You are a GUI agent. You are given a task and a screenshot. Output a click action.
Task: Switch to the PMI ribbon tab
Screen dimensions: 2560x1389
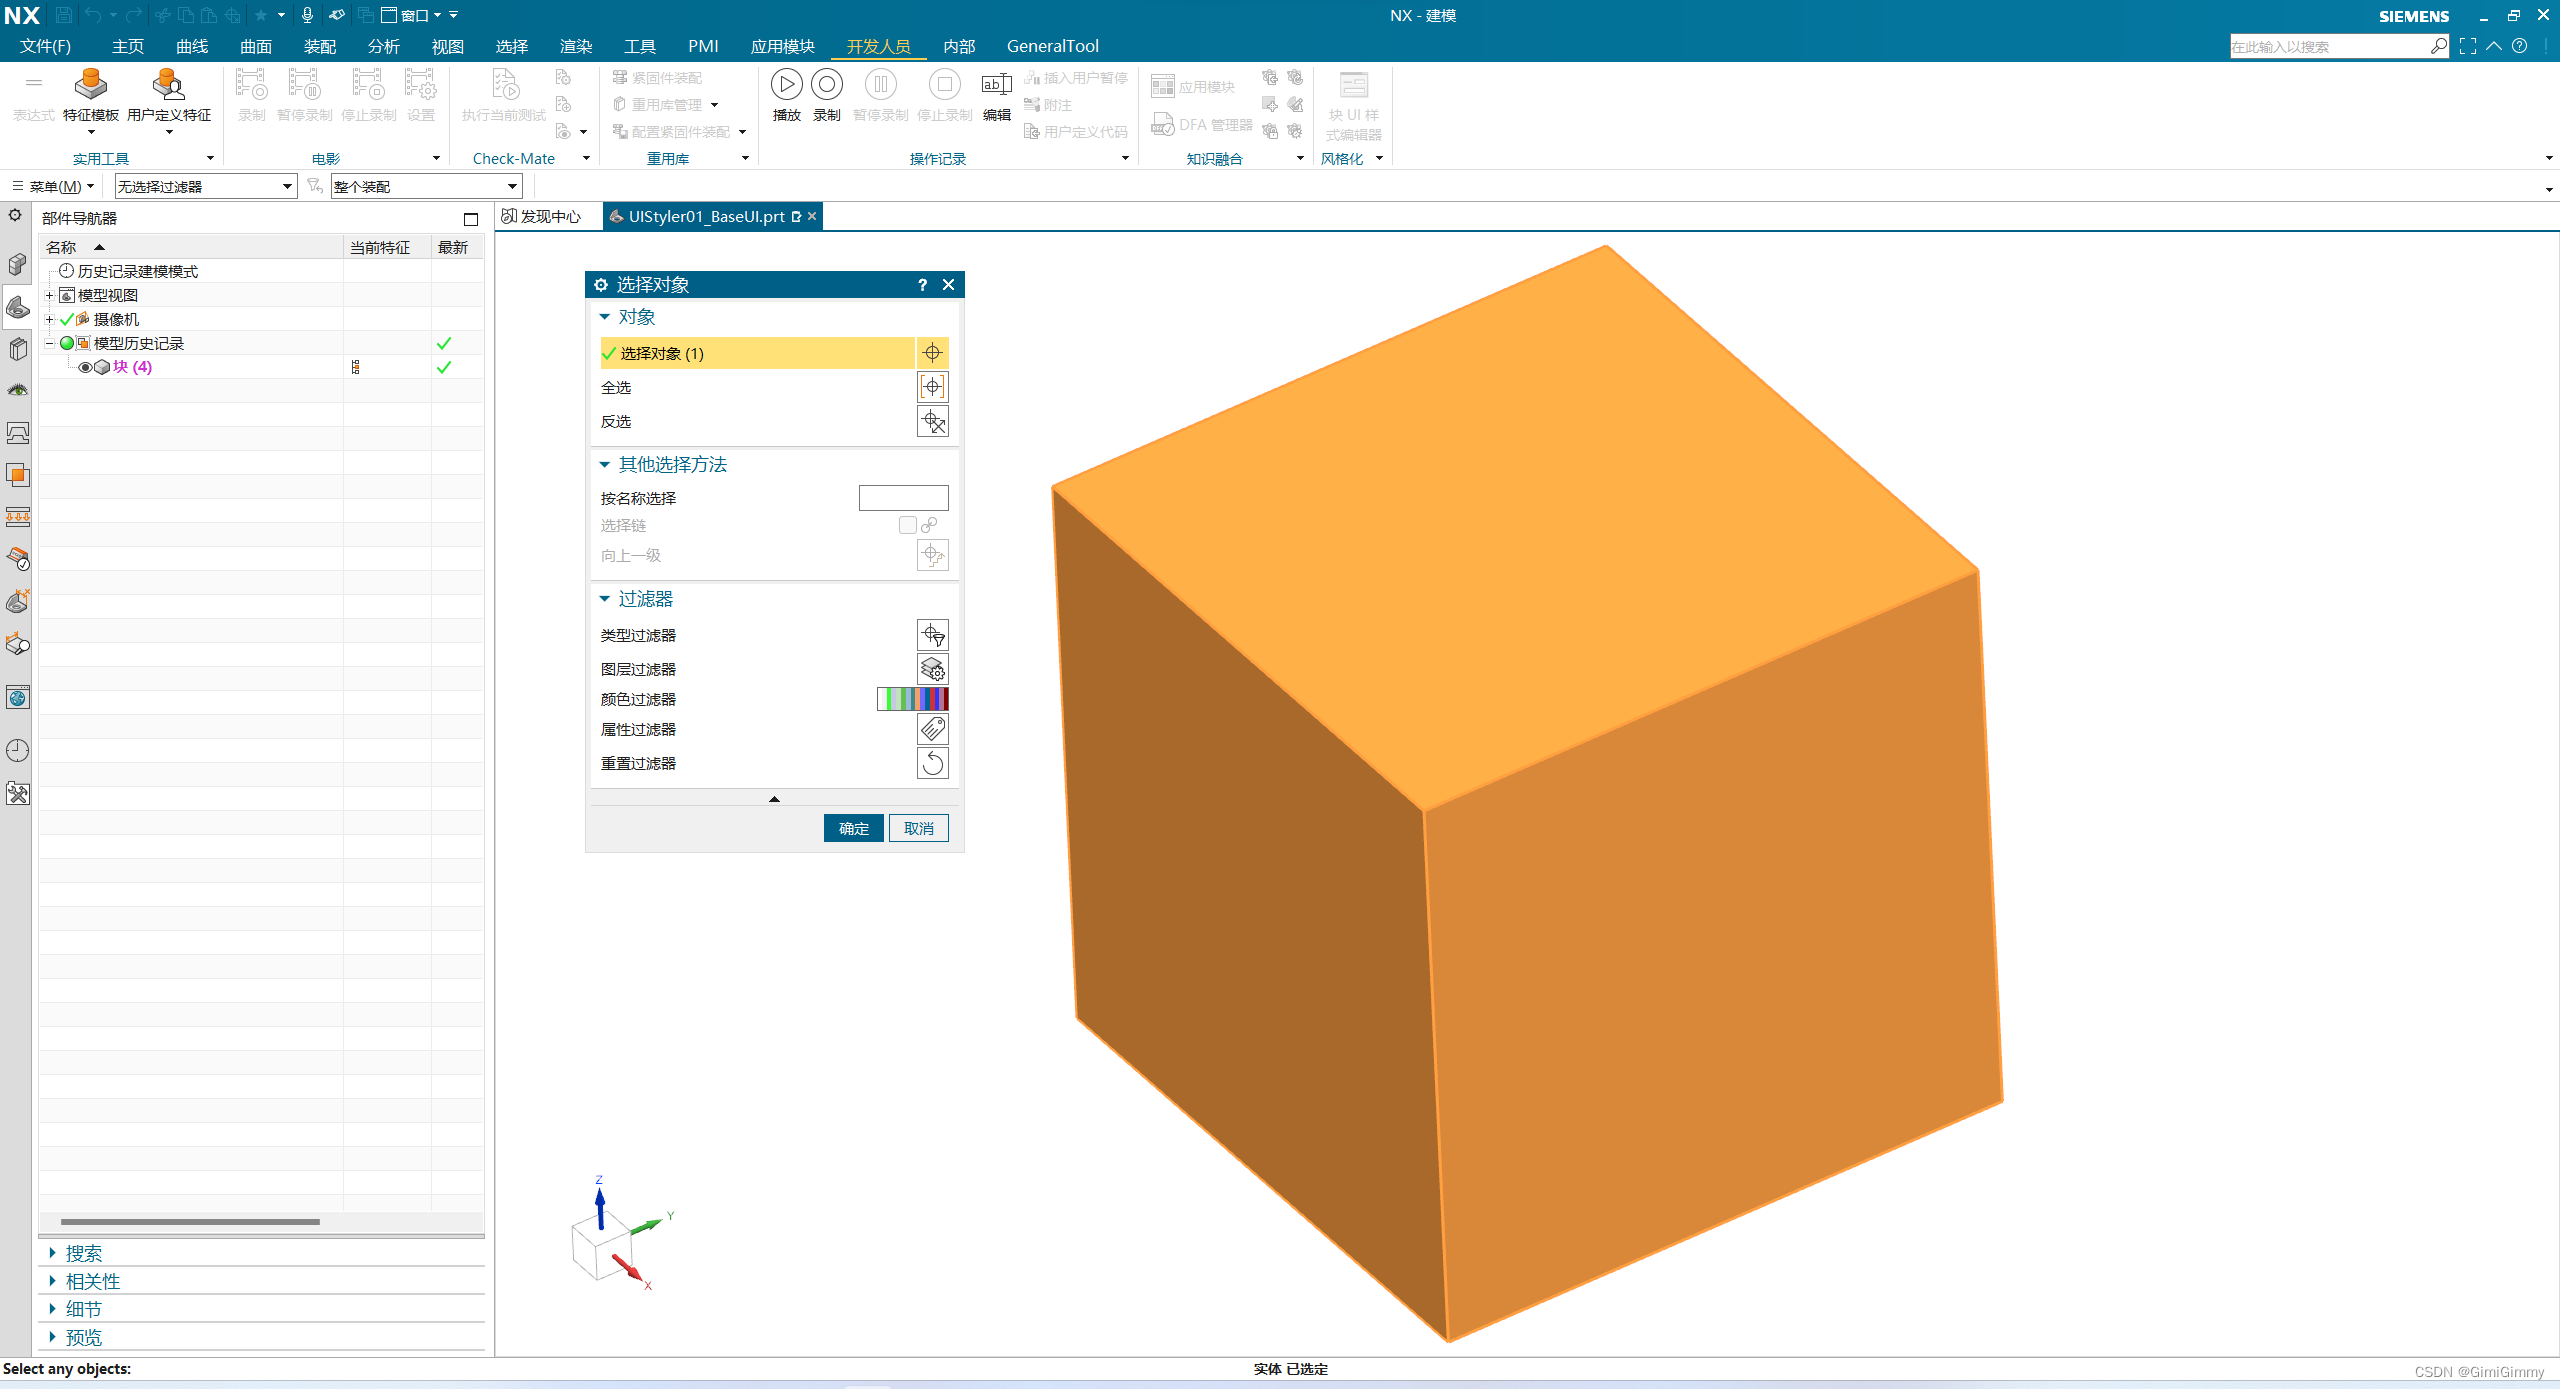click(703, 46)
